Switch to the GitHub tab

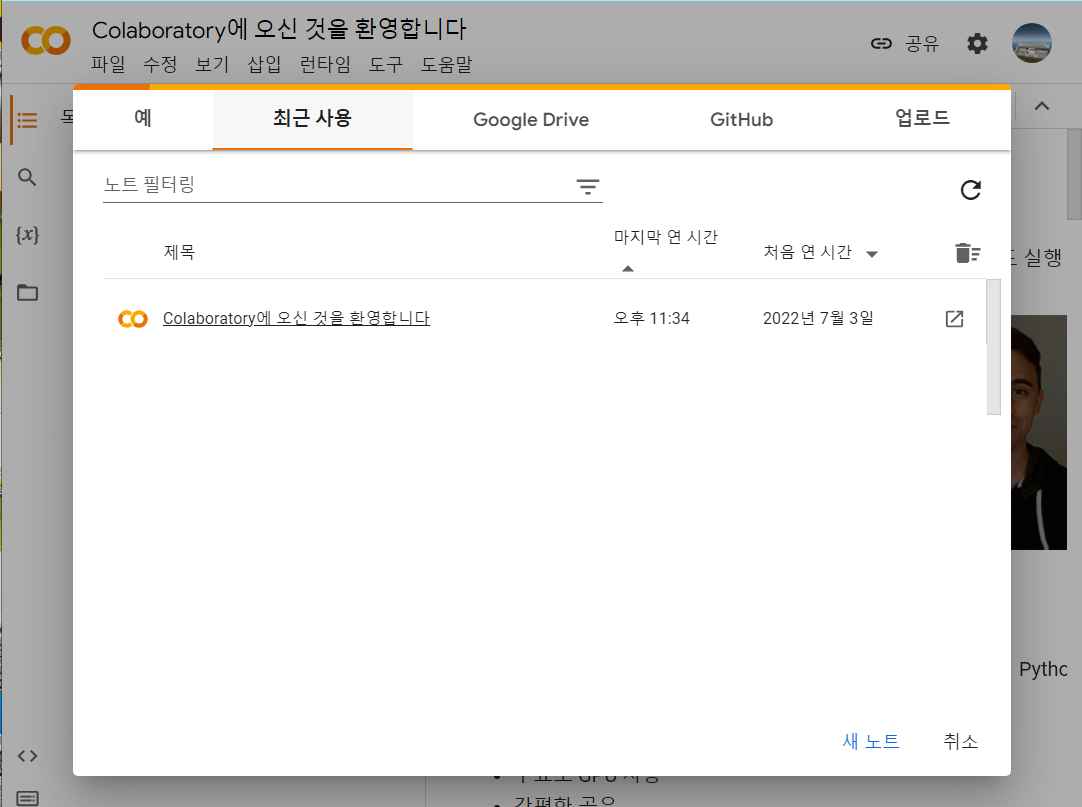(x=741, y=119)
